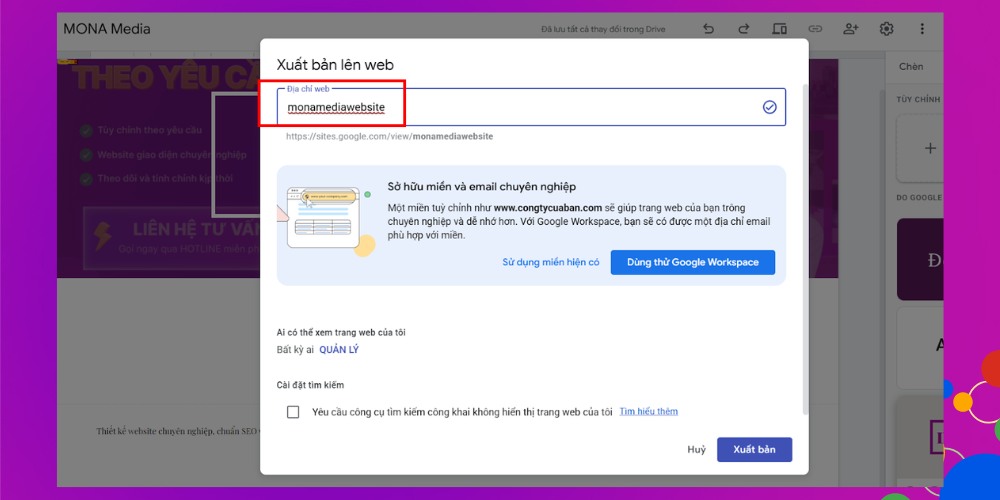Click the dialog's vertical scrollbar
Viewport: 1000px width, 500px height.
pos(804,249)
